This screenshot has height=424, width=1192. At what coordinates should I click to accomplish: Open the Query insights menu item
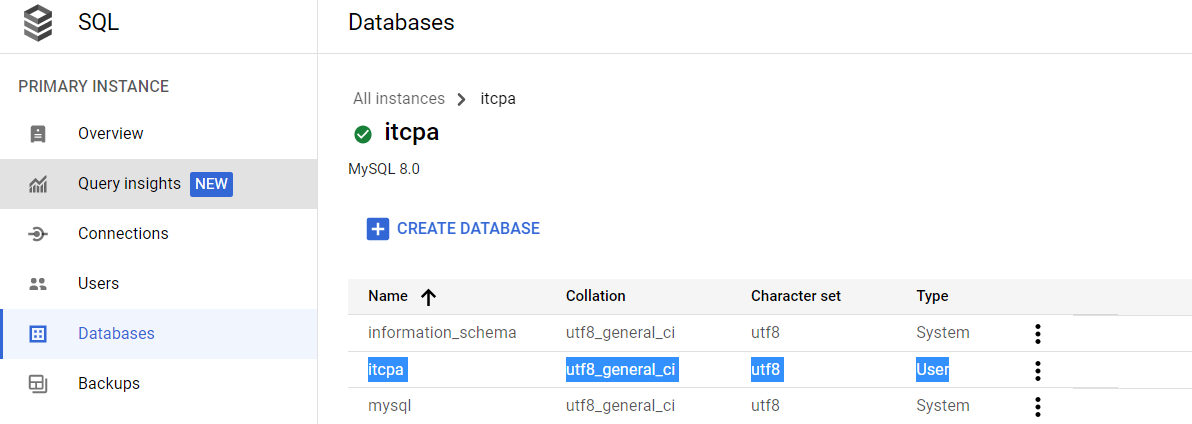pos(129,184)
